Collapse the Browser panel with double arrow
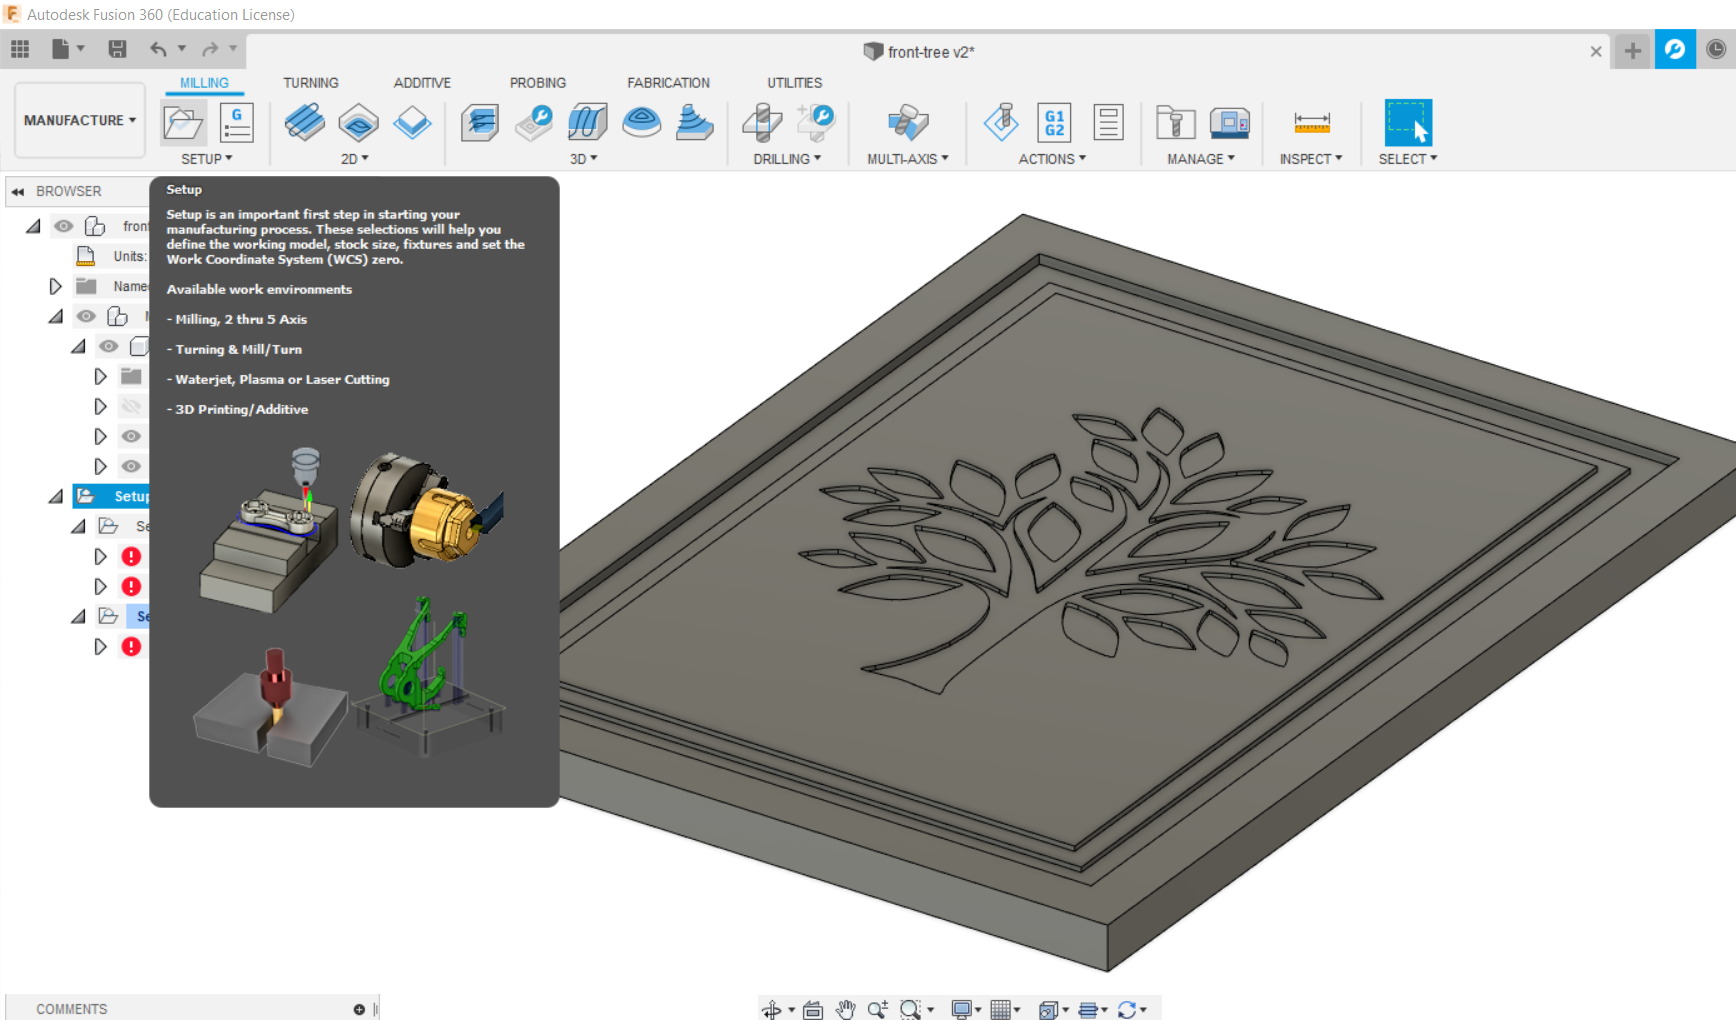Screen dimensions: 1736x1020 (x=18, y=191)
